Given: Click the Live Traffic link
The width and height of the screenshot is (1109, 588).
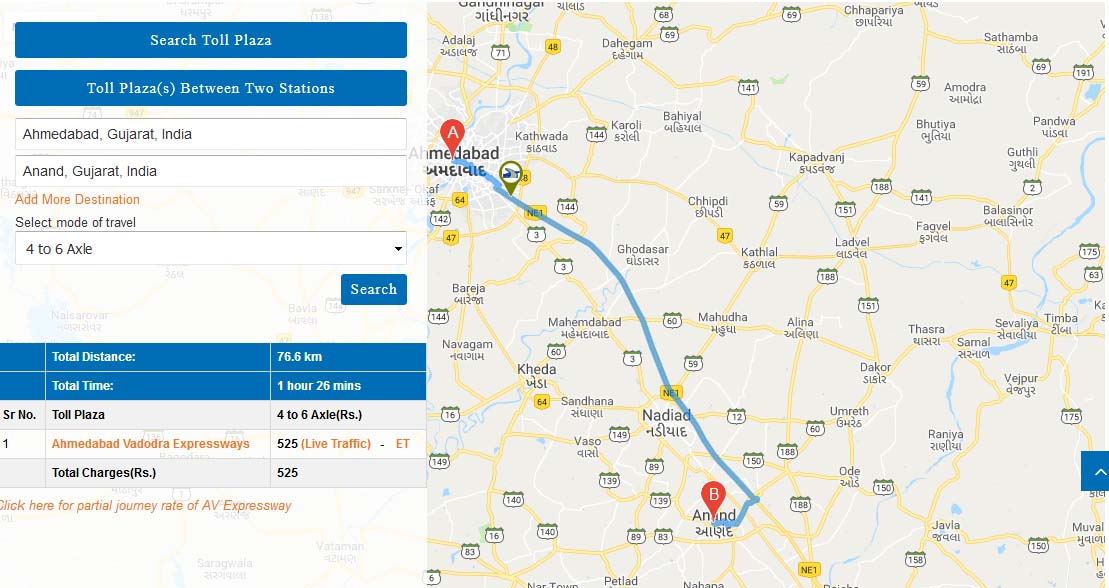Looking at the screenshot, I should 336,444.
